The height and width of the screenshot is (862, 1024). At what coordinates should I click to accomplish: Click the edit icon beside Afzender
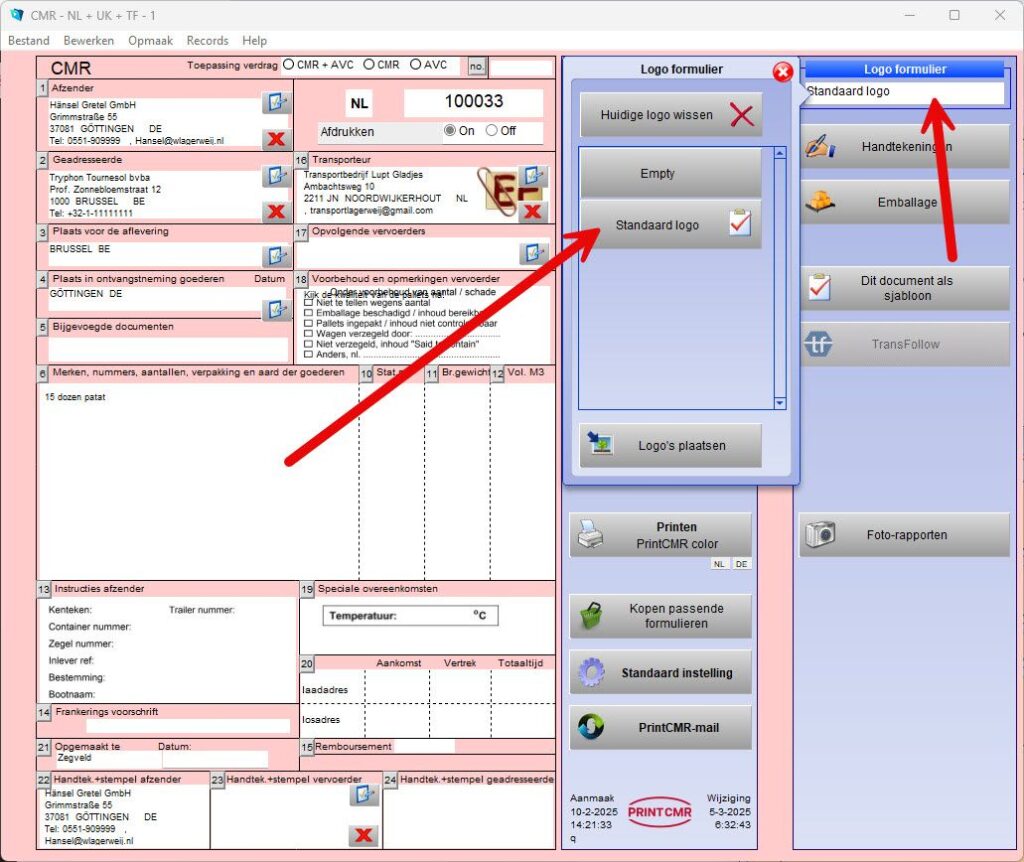coord(276,102)
